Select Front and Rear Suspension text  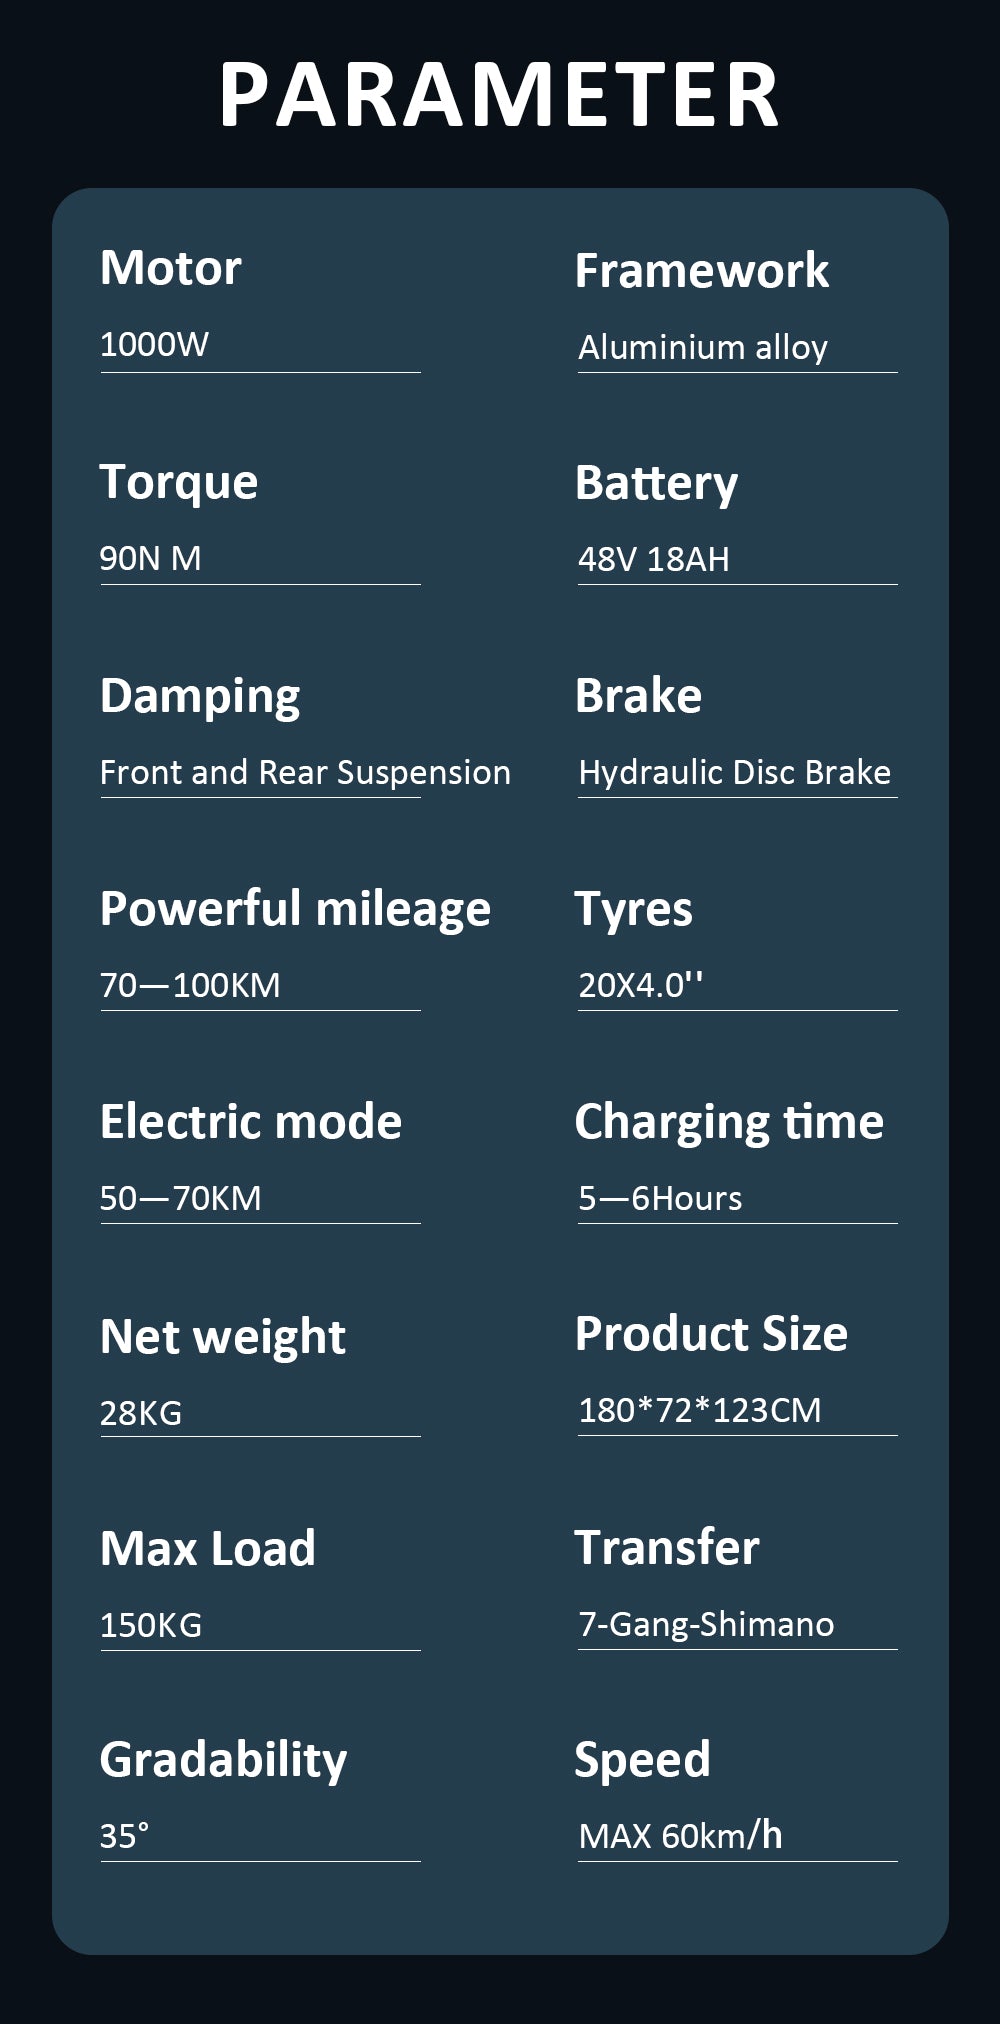click(305, 773)
